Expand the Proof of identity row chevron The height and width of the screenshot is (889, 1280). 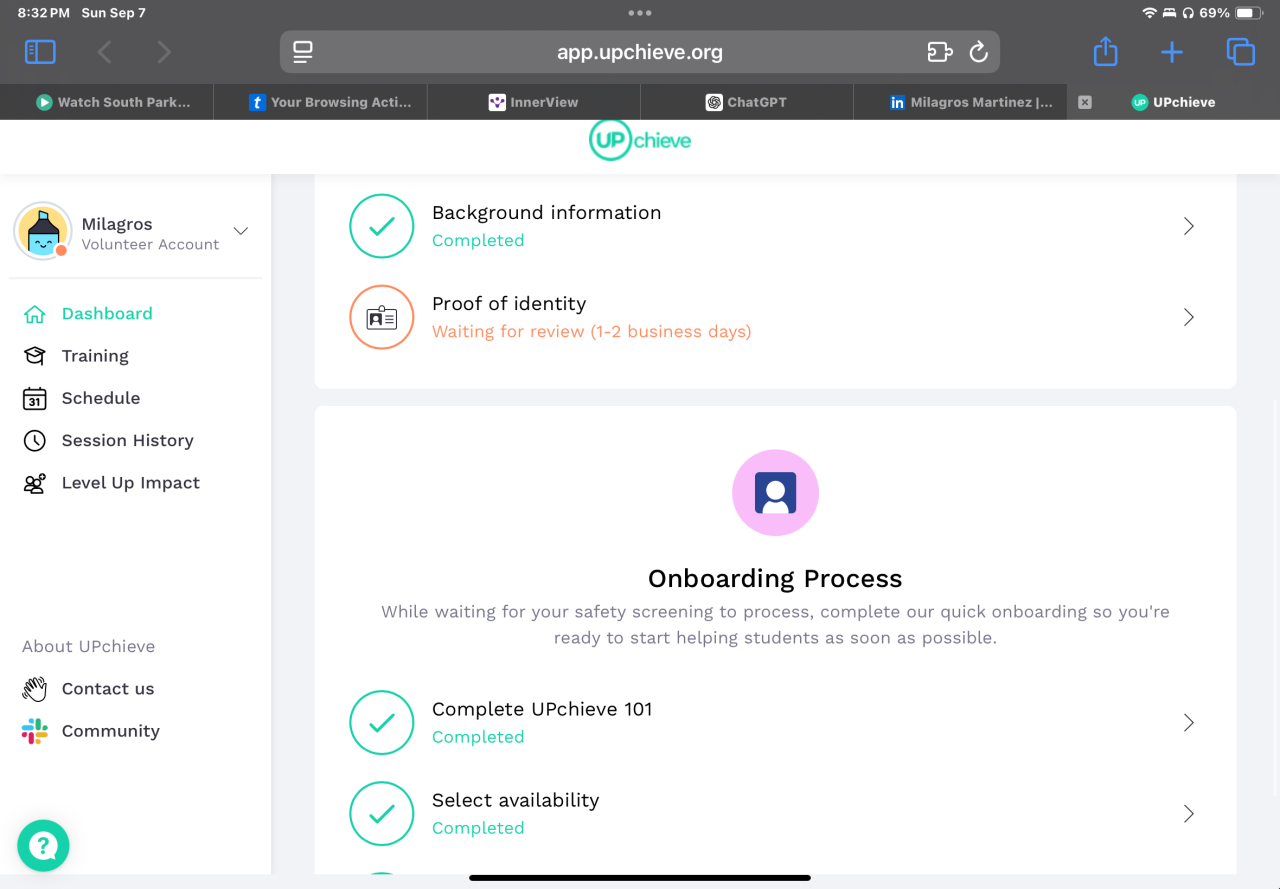(1189, 317)
